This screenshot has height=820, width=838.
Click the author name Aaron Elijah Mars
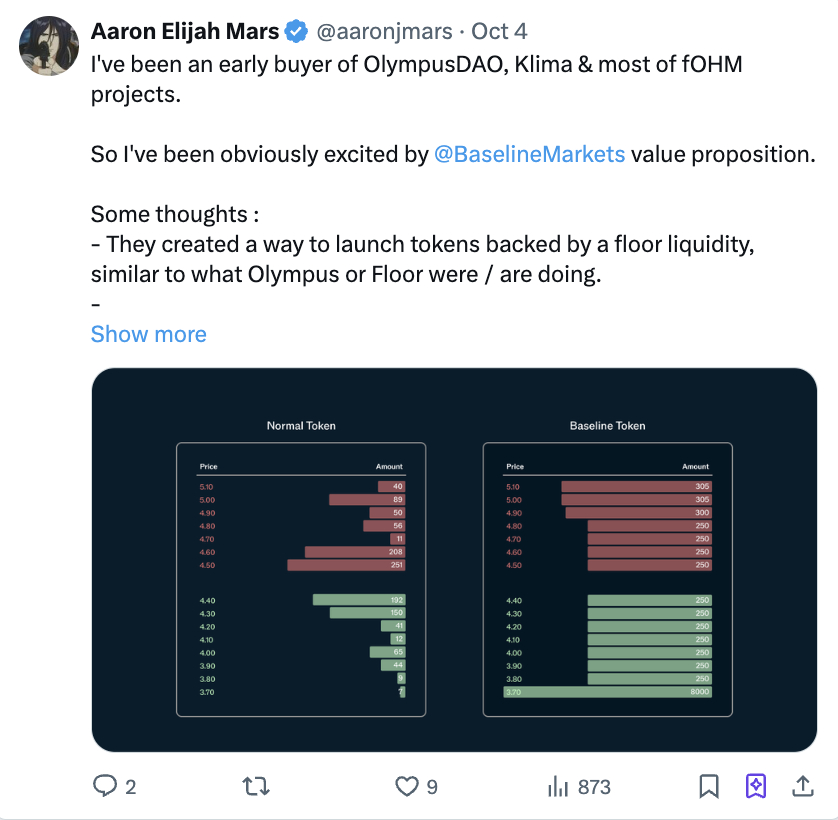tap(185, 33)
